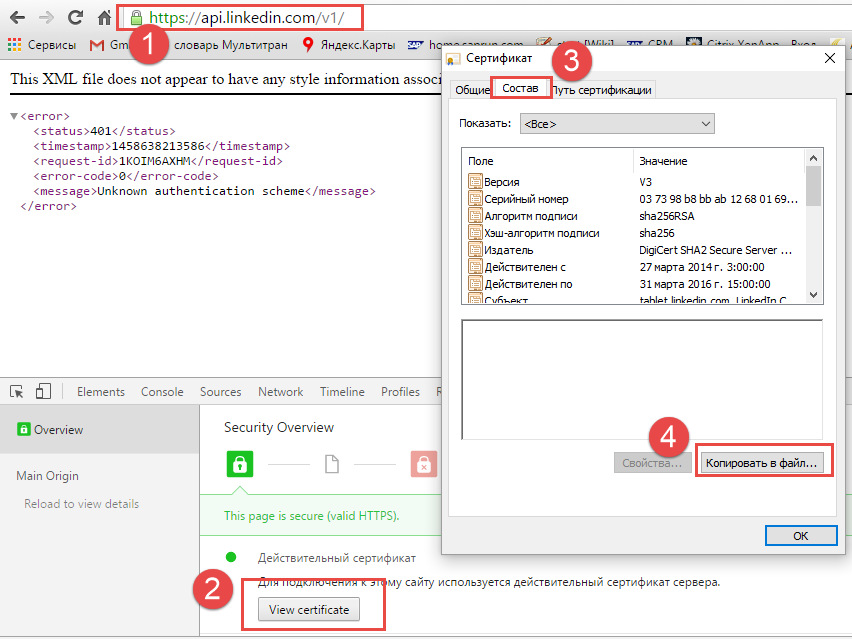Viewport: 852px width, 639px height.
Task: Click the certificate icon in dialog title bar
Action: [453, 59]
